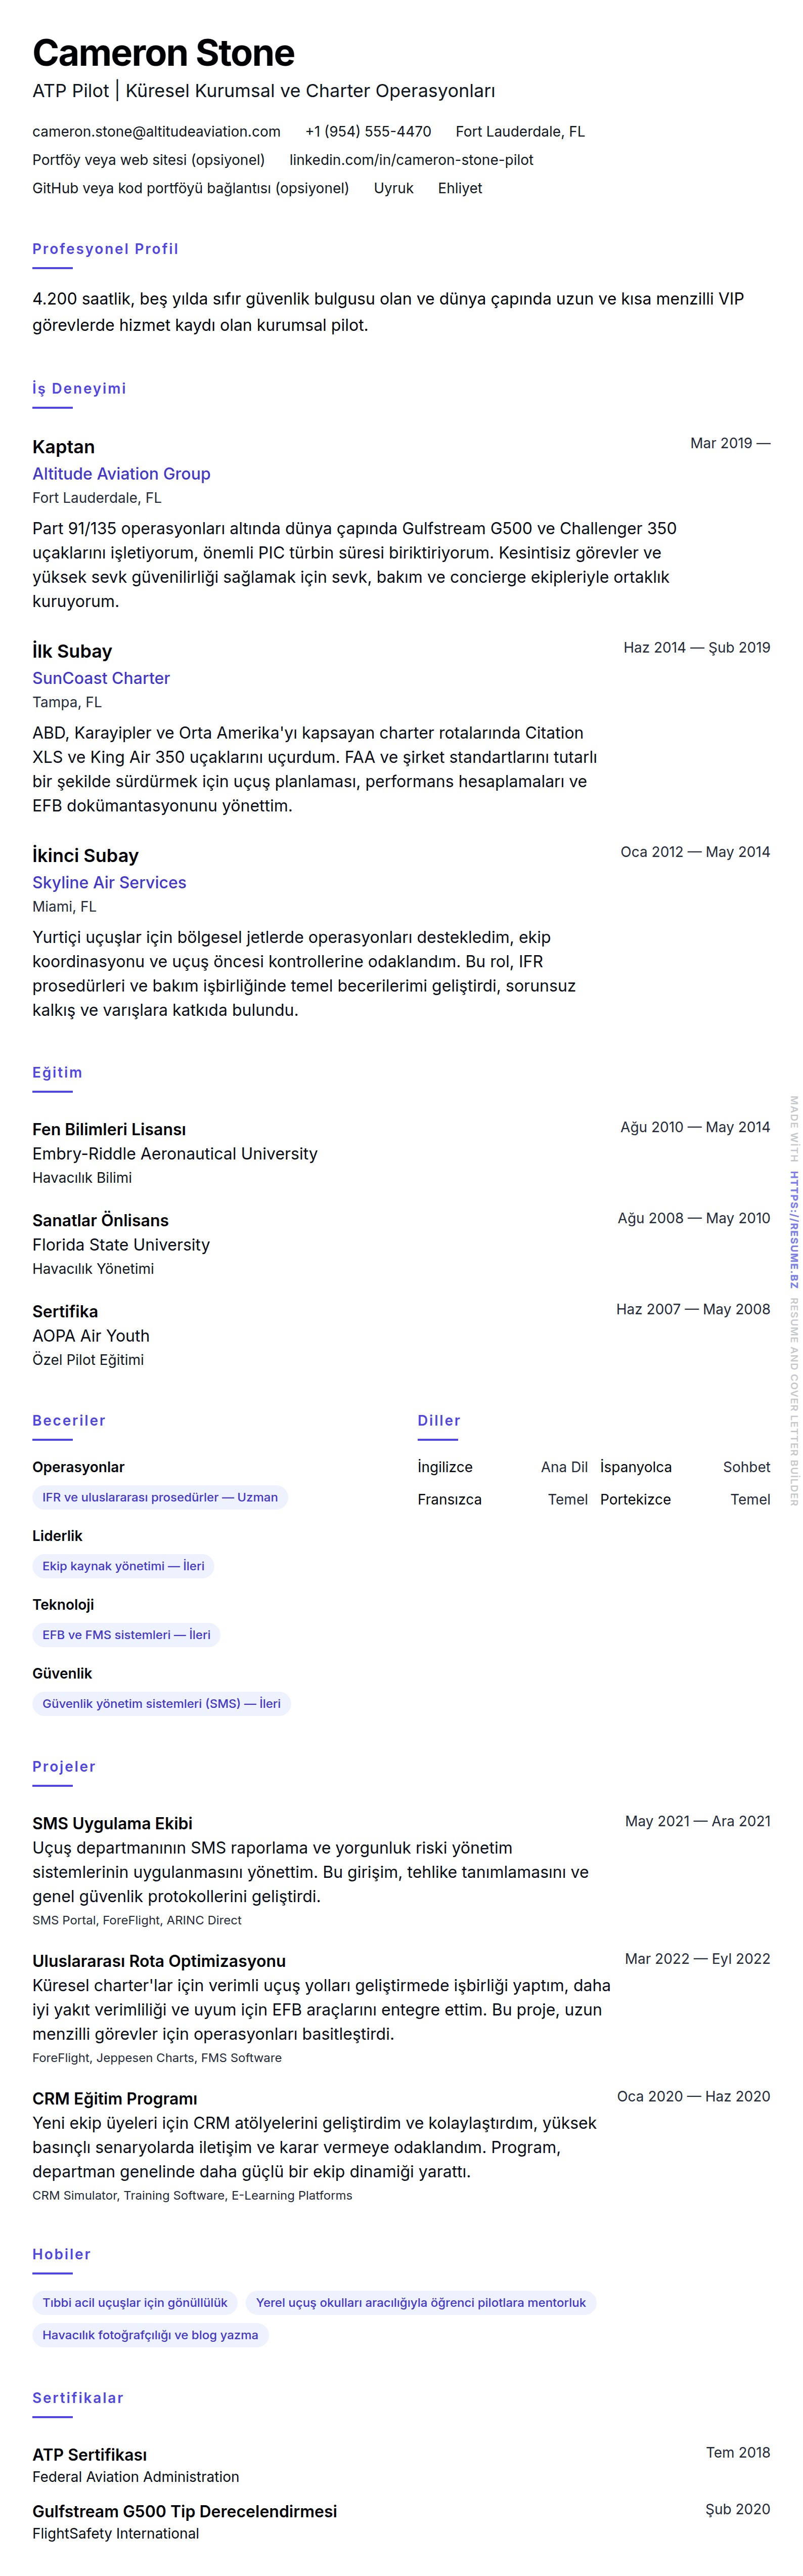Click the cameron.stone@altitudeaviation.com email address
The width and height of the screenshot is (803, 2576).
pos(156,131)
